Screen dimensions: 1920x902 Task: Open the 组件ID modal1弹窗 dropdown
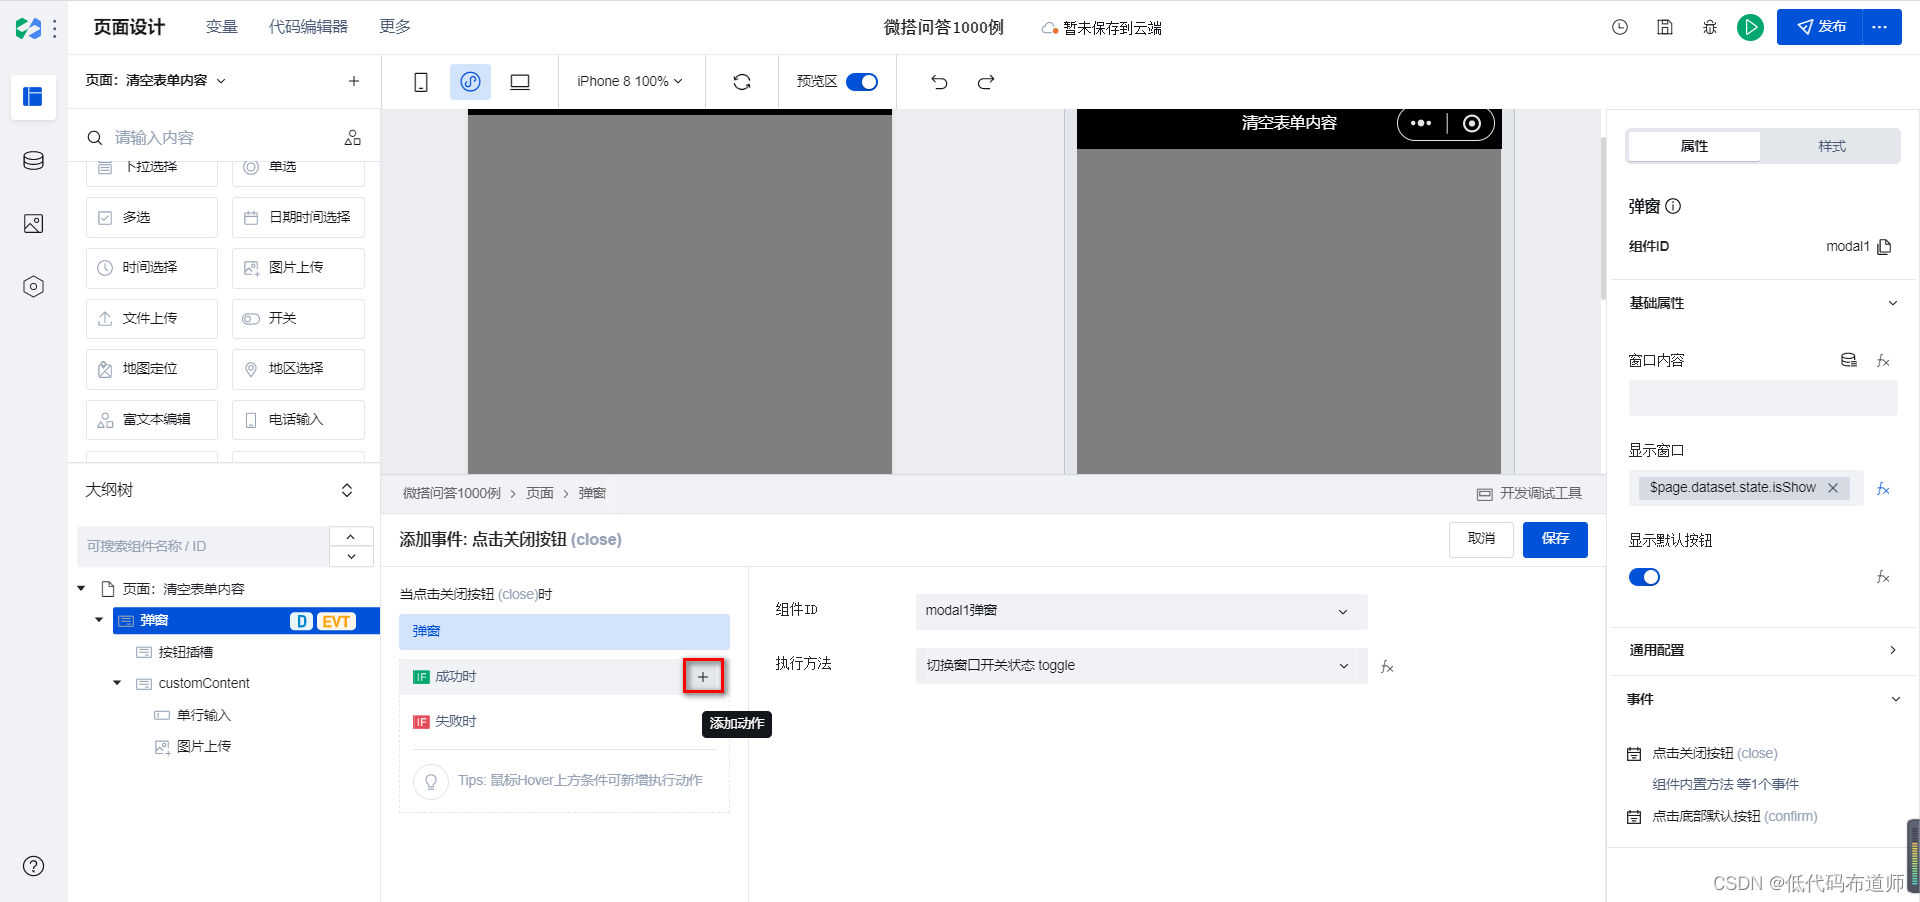[x=1141, y=611]
